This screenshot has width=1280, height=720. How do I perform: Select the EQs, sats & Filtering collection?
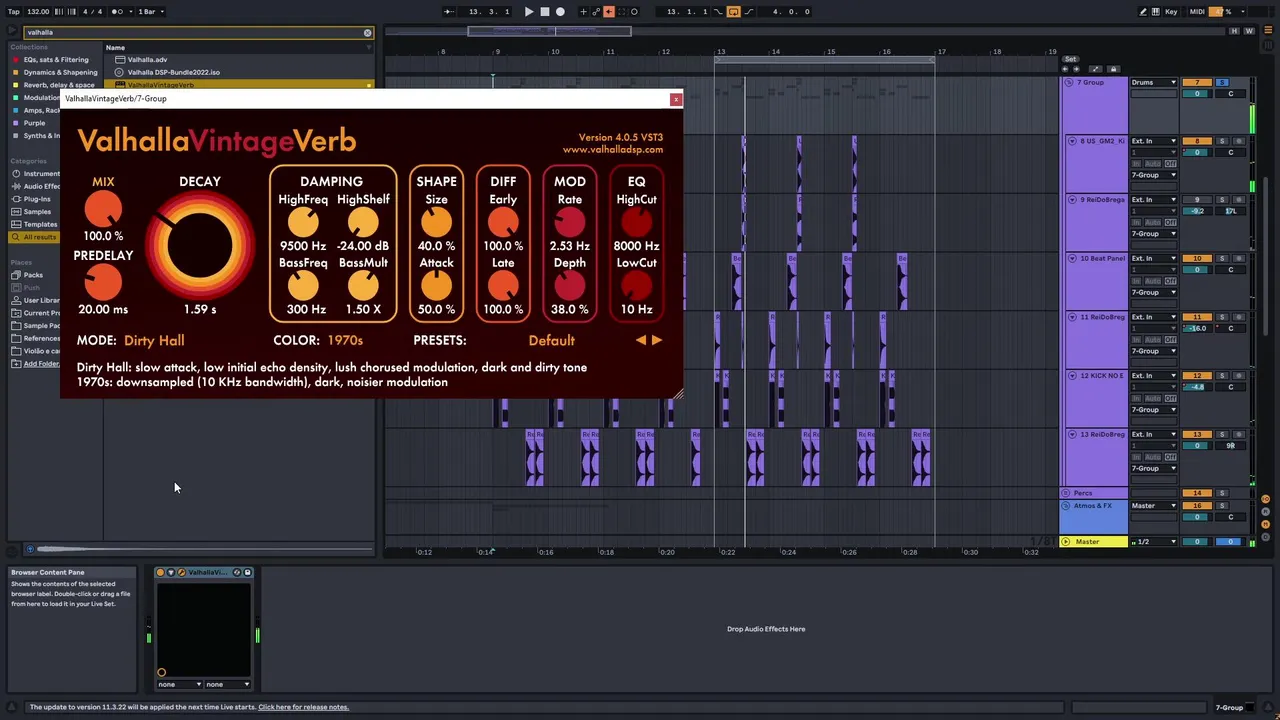pyautogui.click(x=55, y=60)
